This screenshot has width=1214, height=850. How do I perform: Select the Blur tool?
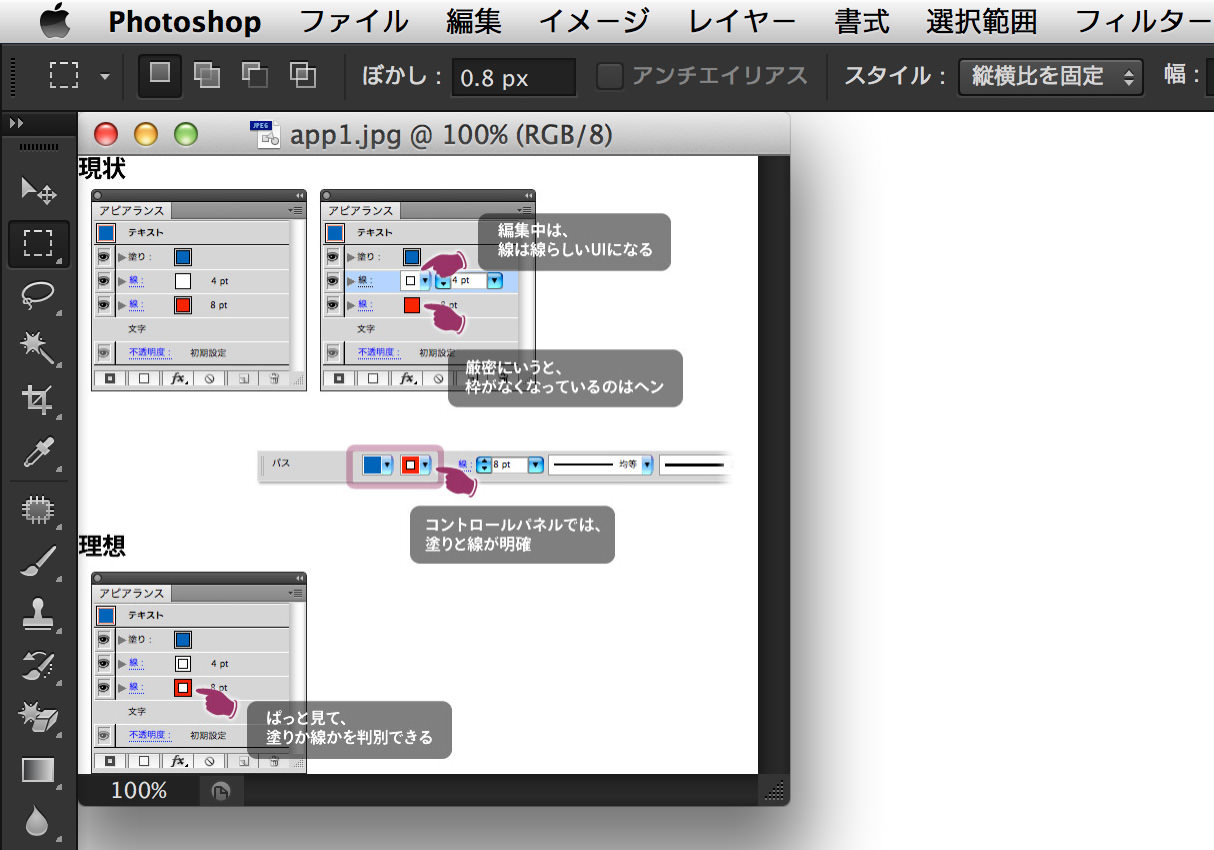coord(38,823)
